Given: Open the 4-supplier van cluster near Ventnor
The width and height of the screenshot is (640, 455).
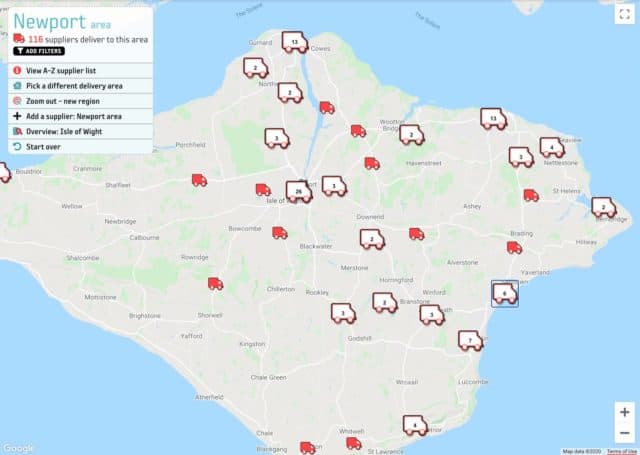Looking at the screenshot, I should 415,426.
